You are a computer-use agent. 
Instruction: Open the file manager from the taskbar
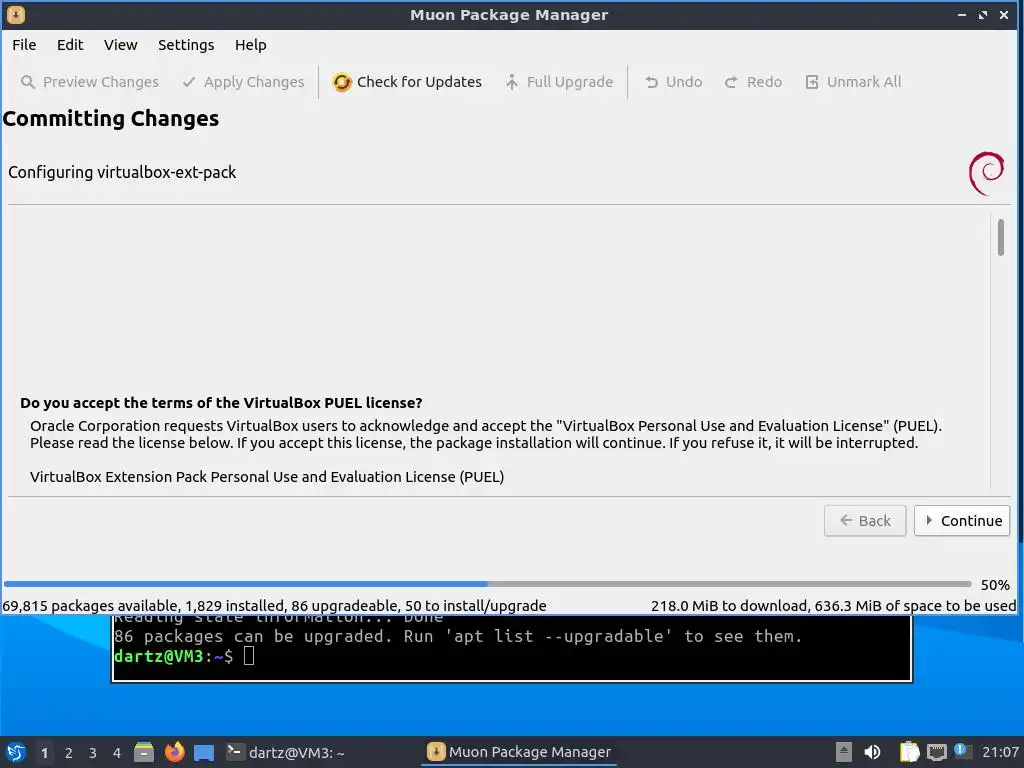point(144,752)
